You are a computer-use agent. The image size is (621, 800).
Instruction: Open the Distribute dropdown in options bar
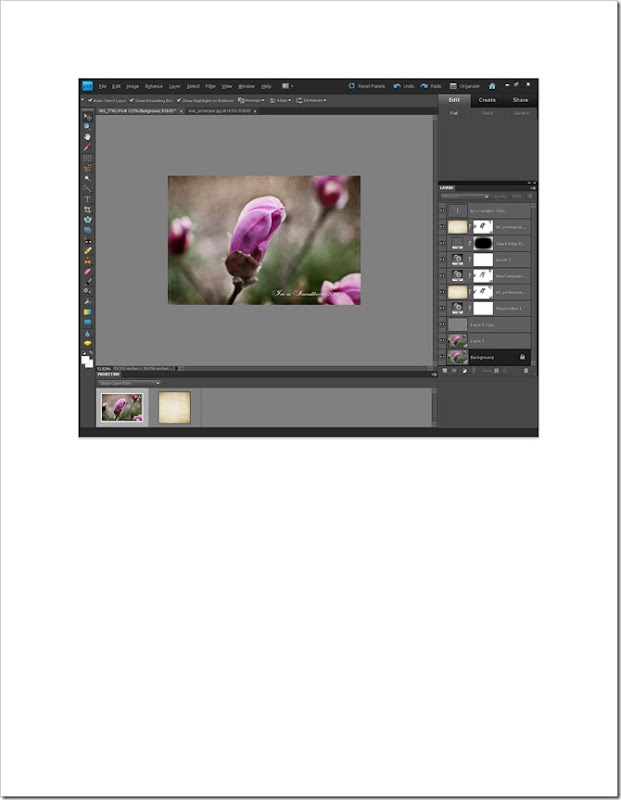(x=311, y=101)
